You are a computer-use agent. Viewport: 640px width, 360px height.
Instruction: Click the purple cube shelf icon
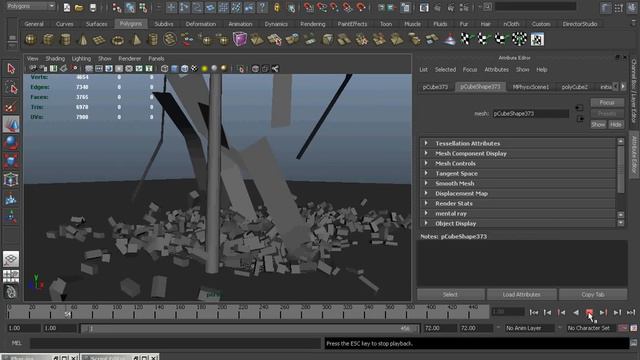click(240, 39)
